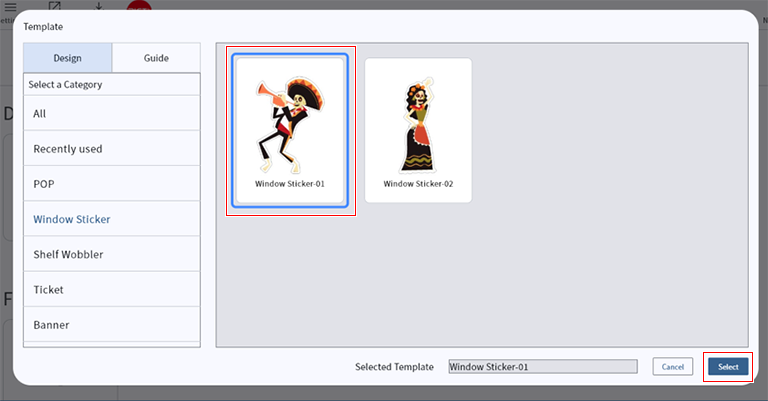Click the red circular icon in top bar
Image resolution: width=768 pixels, height=401 pixels.
coord(139,5)
